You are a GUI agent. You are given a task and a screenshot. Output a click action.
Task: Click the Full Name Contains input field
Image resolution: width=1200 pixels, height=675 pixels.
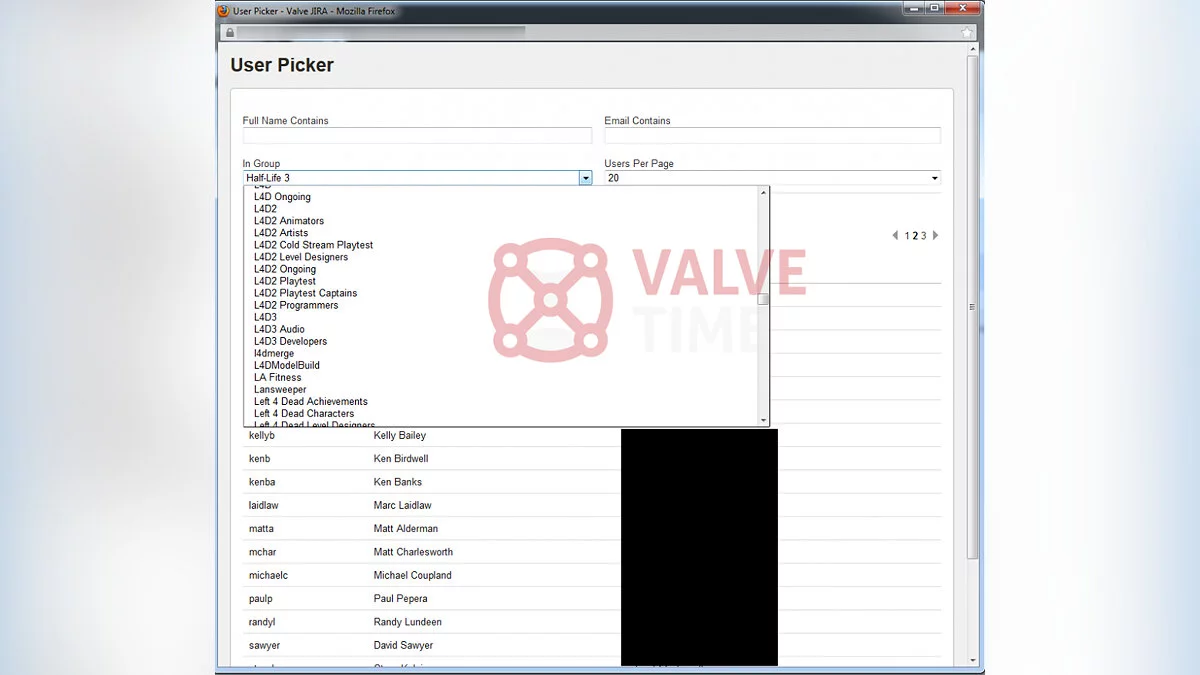point(417,136)
